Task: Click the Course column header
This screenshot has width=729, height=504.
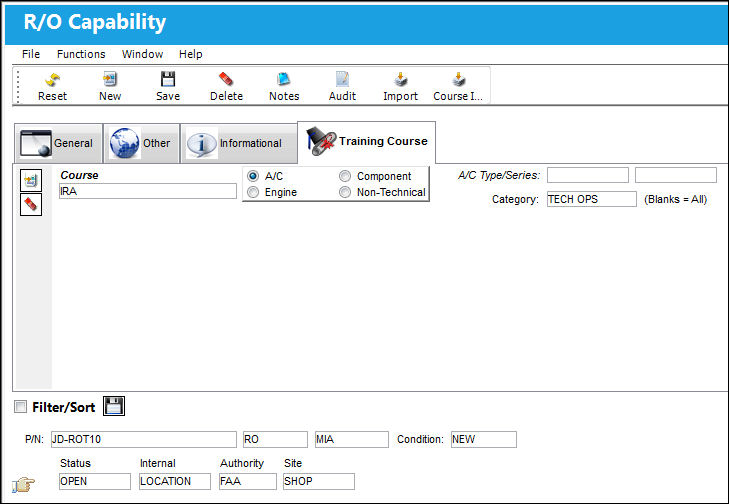Action: pos(79,175)
